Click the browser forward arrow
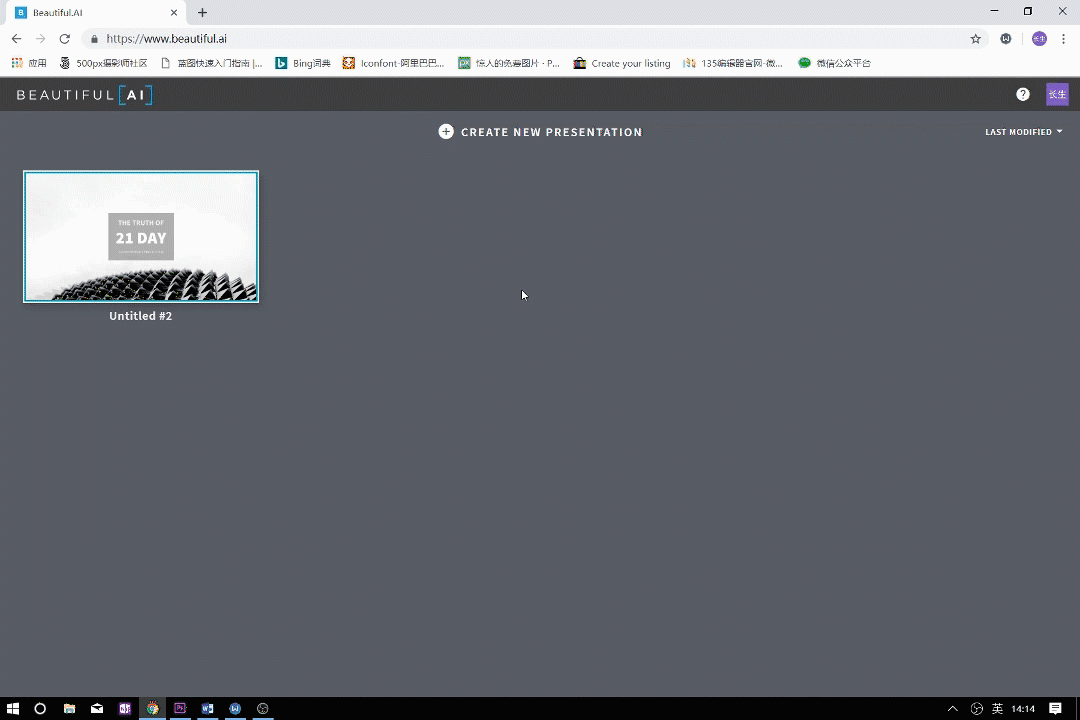The height and width of the screenshot is (720, 1080). 41,39
